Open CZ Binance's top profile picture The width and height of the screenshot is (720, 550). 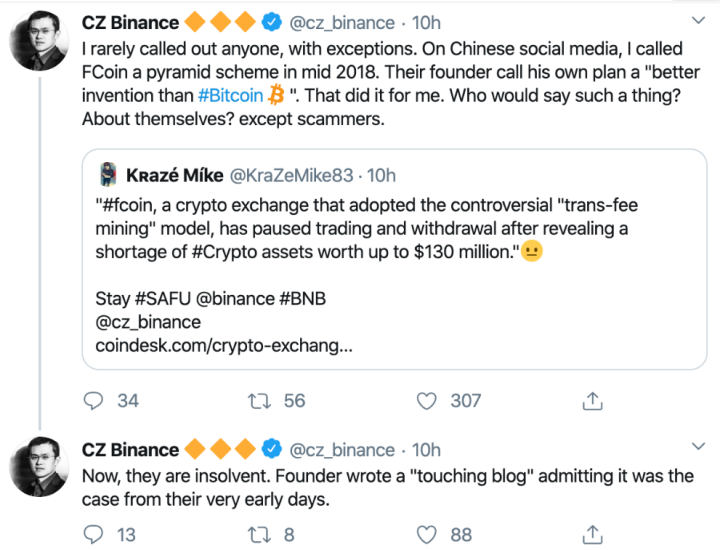point(38,44)
